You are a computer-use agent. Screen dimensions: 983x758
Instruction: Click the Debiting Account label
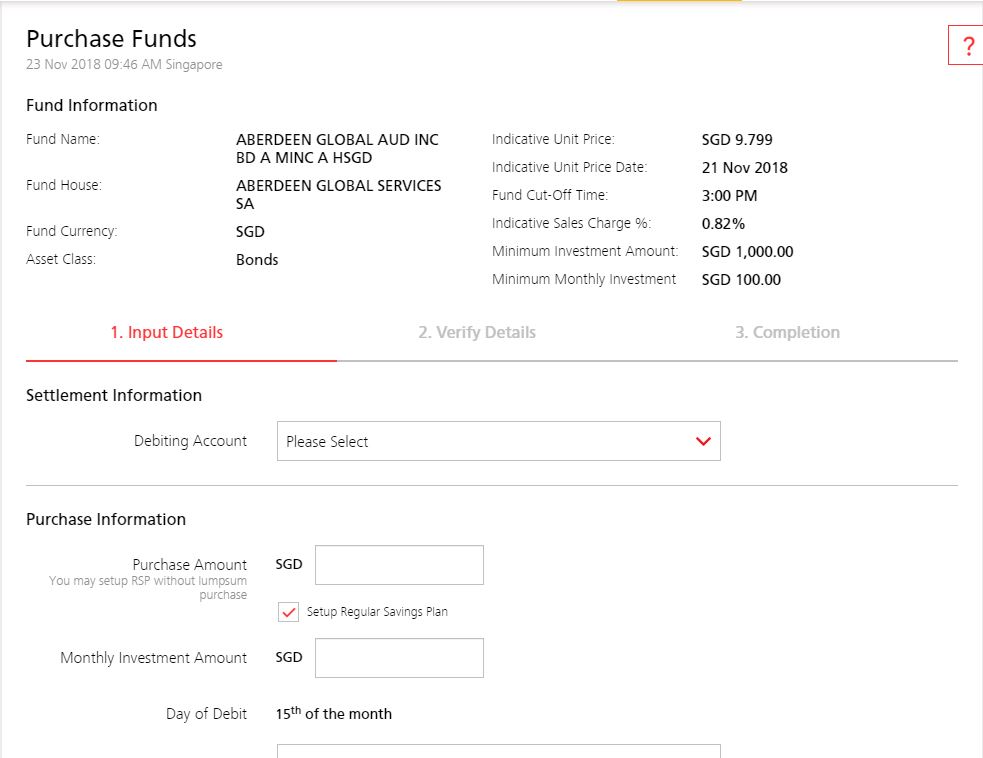coord(191,441)
